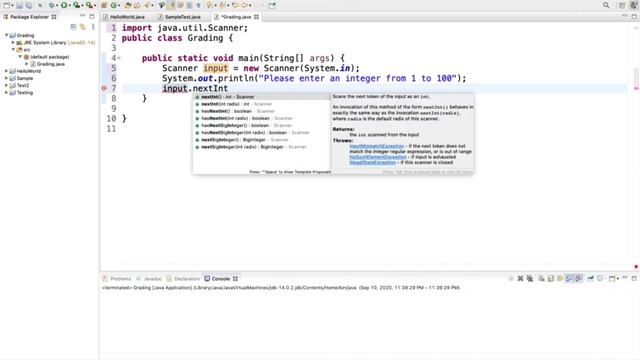Click line 7 in the code editor
This screenshot has width=640, height=360.
click(x=375, y=88)
